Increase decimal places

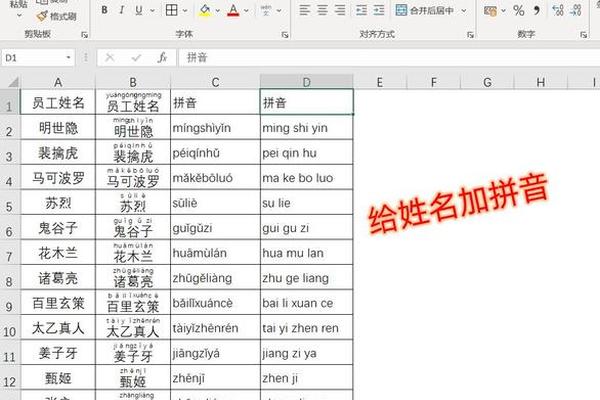tap(558, 10)
